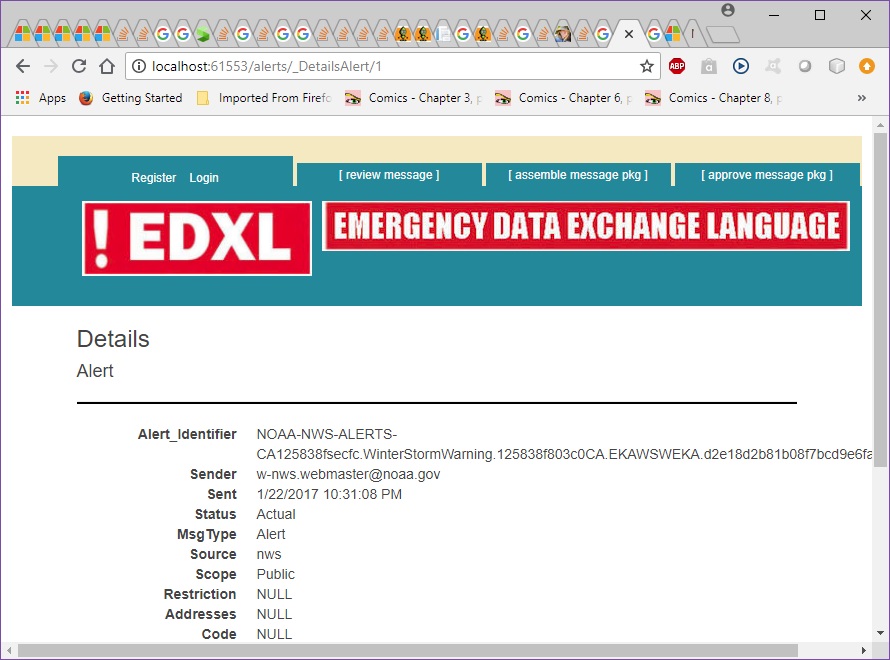
Task: Select the approve message pkg tab
Action: 767,175
